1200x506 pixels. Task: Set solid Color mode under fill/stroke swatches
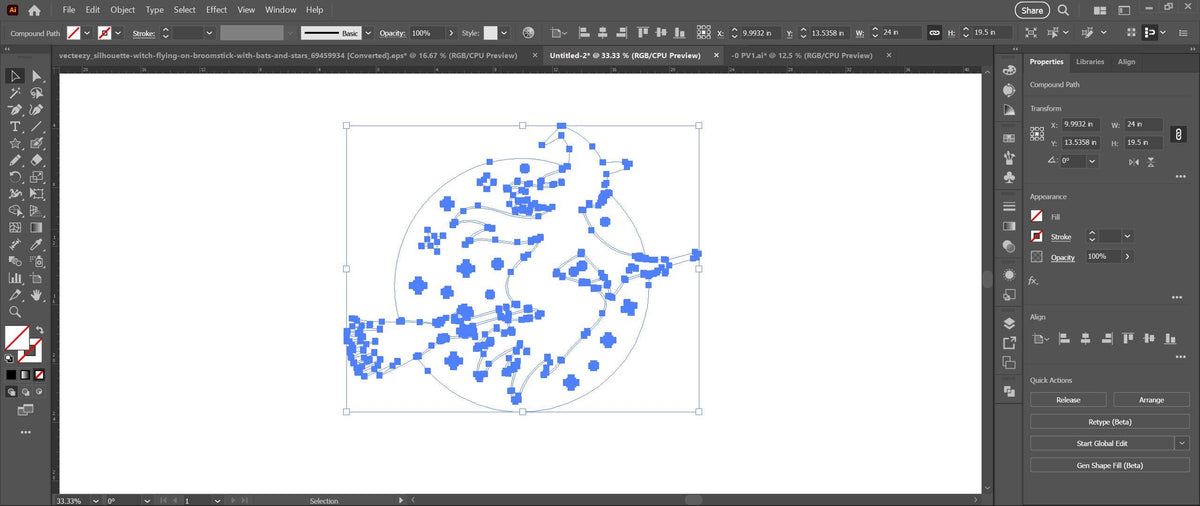11,374
